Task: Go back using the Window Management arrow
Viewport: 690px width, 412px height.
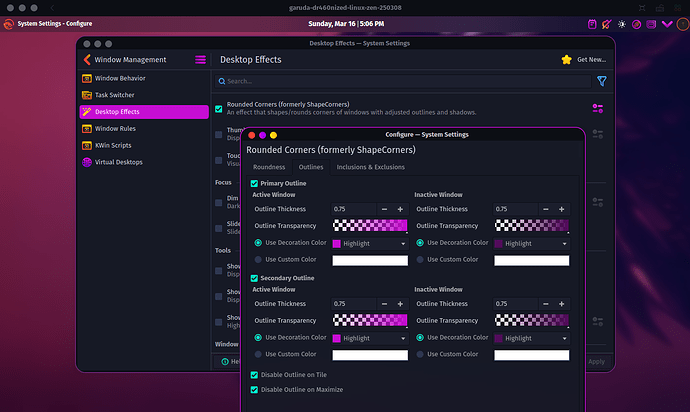Action: coord(87,59)
